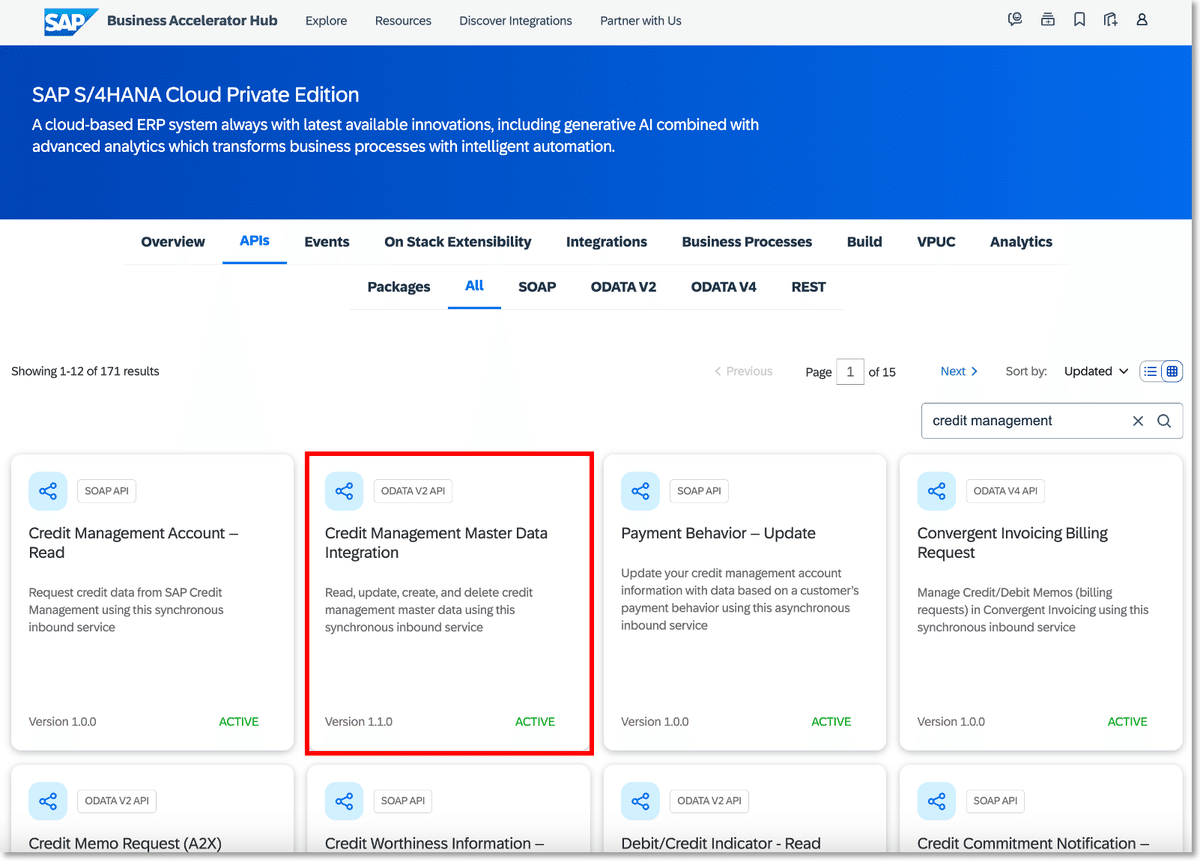Open bookmarks icon in header
The image size is (1200, 861).
(1079, 20)
